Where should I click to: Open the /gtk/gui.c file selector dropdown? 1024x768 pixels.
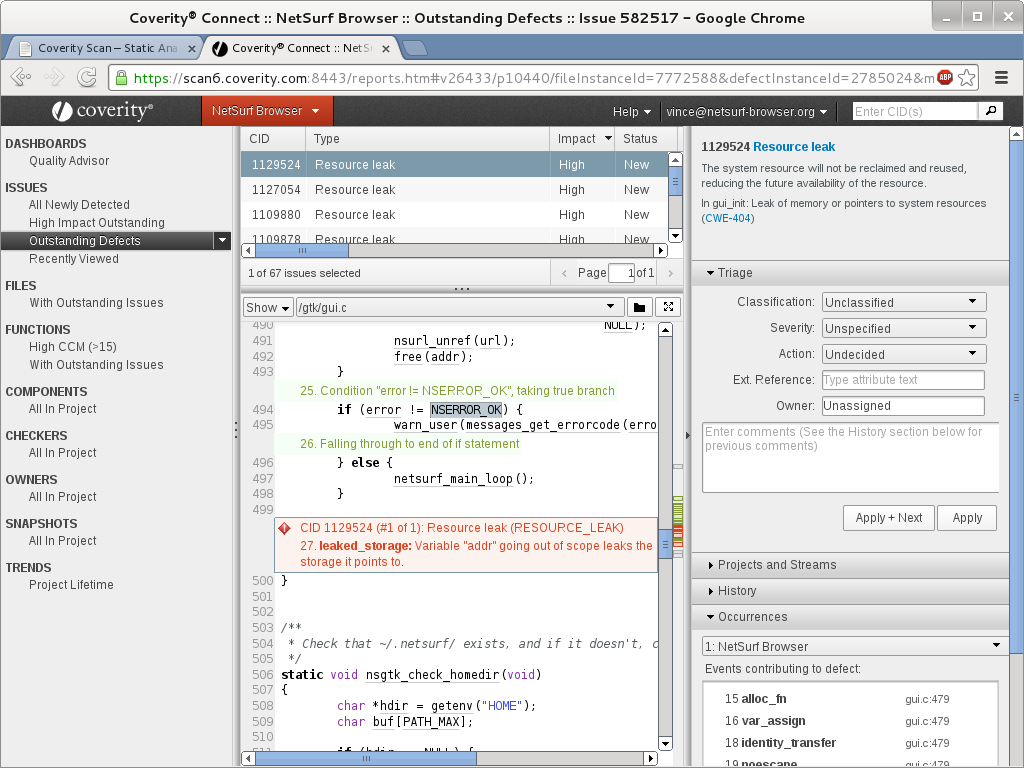(x=459, y=307)
